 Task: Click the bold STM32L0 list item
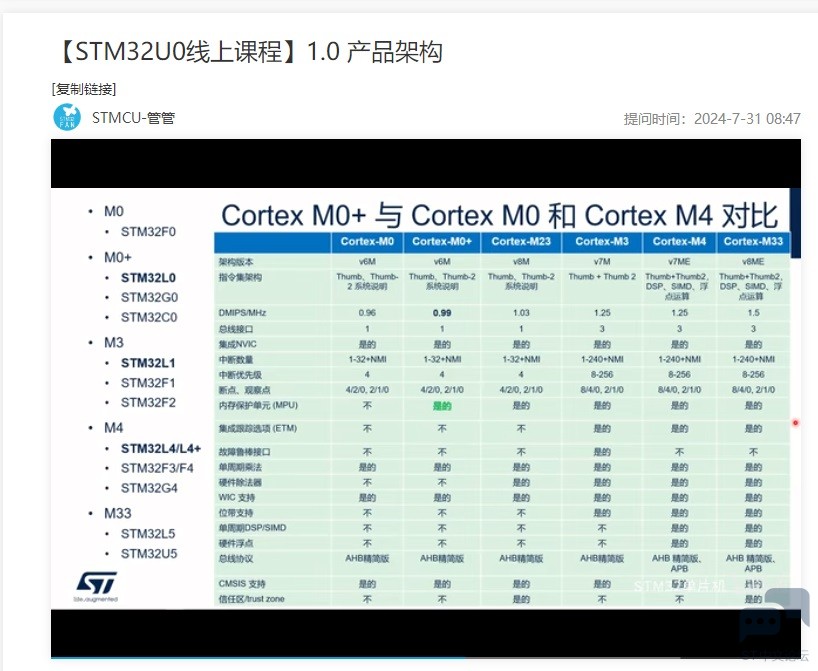148,278
